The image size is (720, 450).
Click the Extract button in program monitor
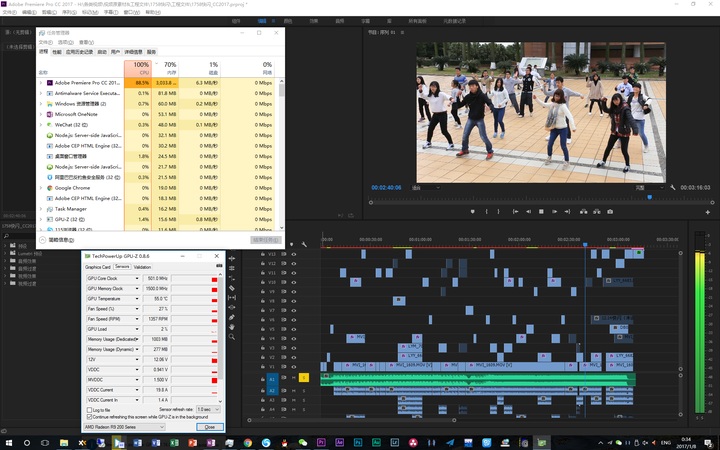tap(596, 212)
